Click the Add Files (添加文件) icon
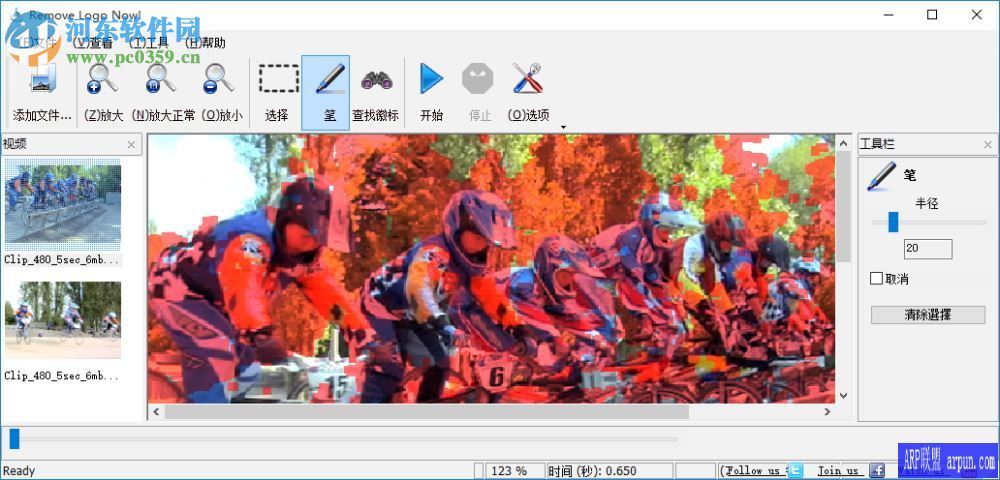Viewport: 1000px width, 480px height. click(42, 81)
